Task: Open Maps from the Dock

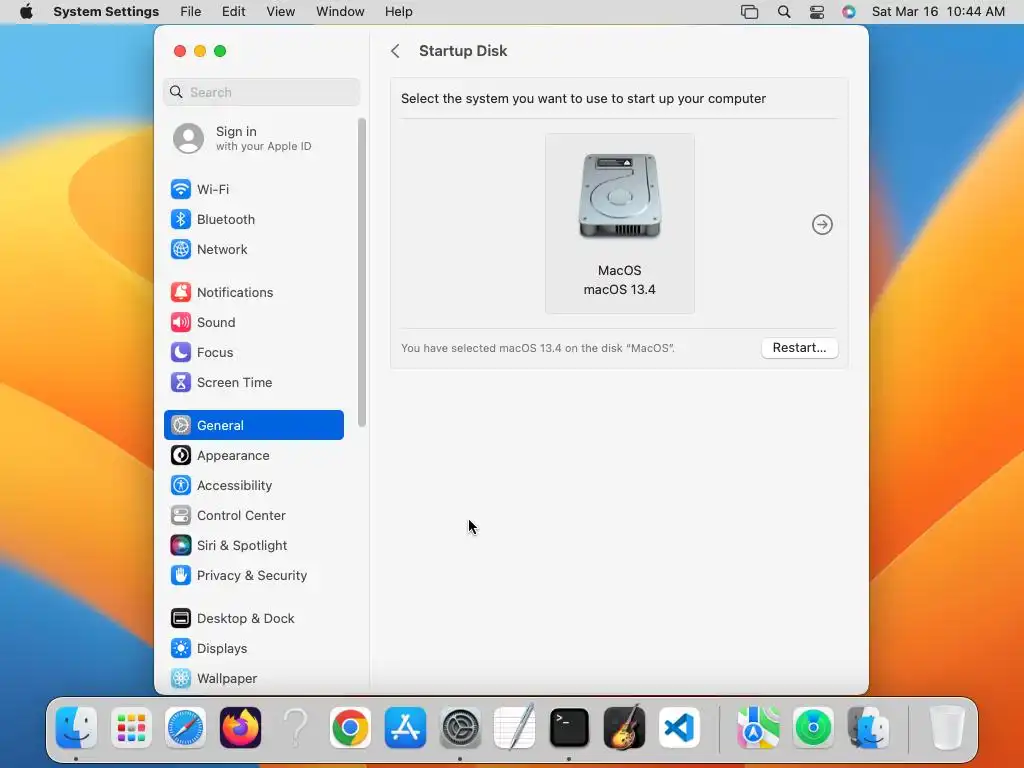Action: (758, 728)
